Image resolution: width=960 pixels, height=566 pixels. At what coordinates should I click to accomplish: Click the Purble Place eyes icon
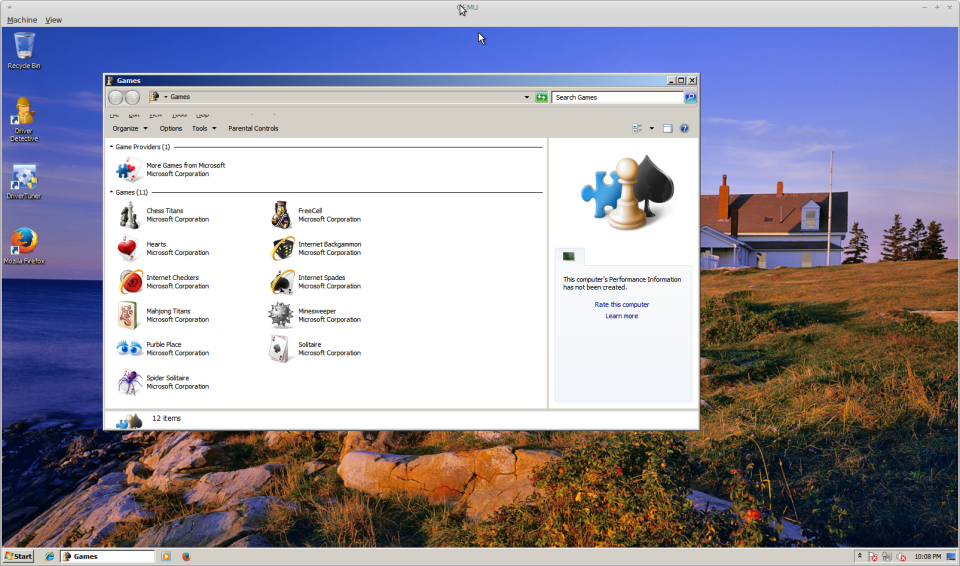pos(130,349)
